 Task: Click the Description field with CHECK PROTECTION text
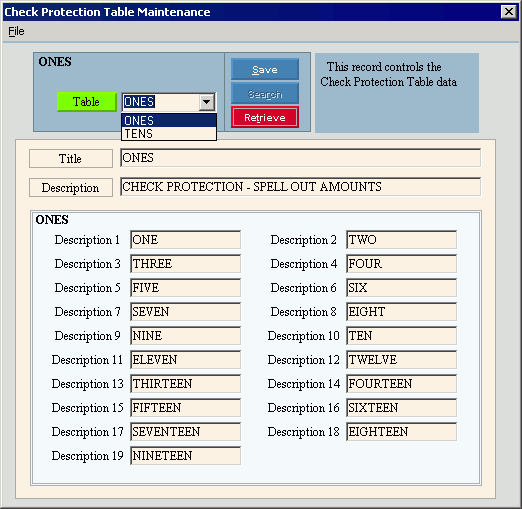point(300,187)
